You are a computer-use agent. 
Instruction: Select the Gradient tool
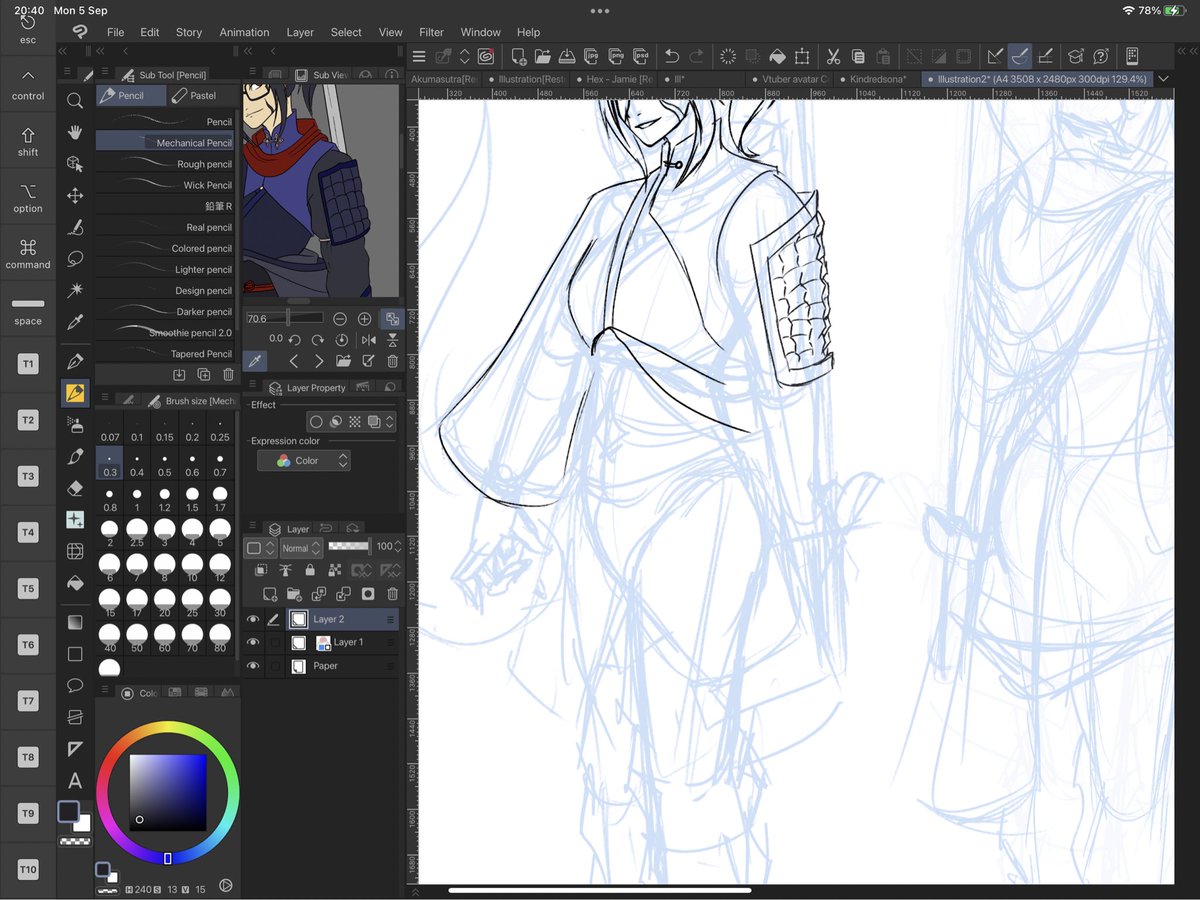coord(75,622)
